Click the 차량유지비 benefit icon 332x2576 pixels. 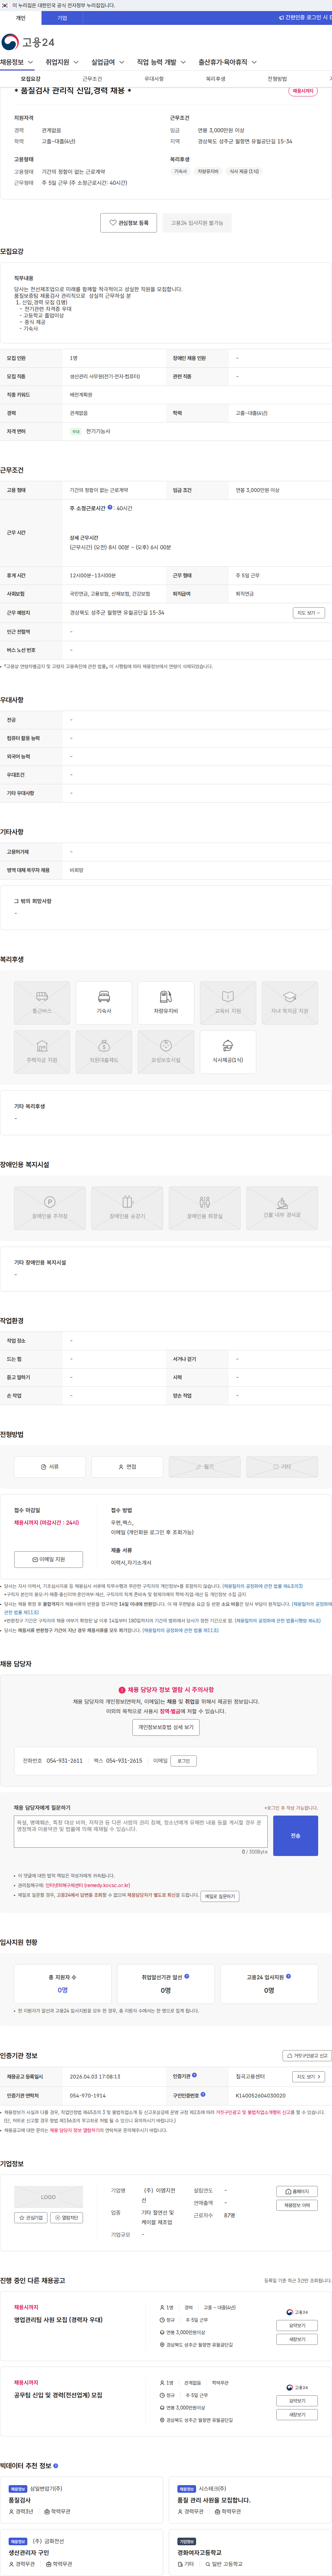click(166, 1003)
